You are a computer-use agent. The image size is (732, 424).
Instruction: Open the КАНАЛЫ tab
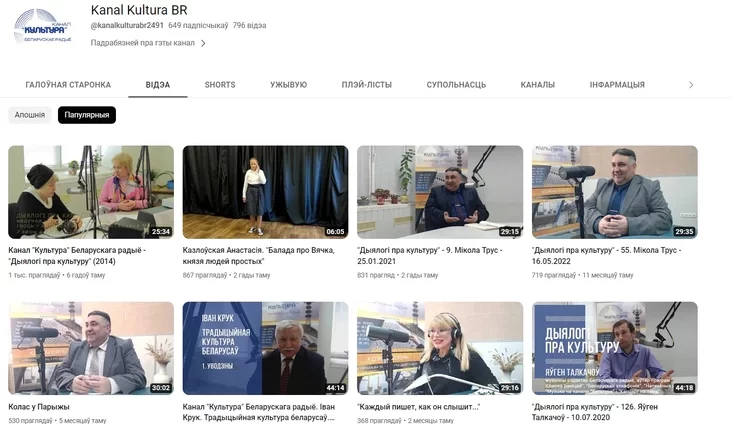pos(538,85)
